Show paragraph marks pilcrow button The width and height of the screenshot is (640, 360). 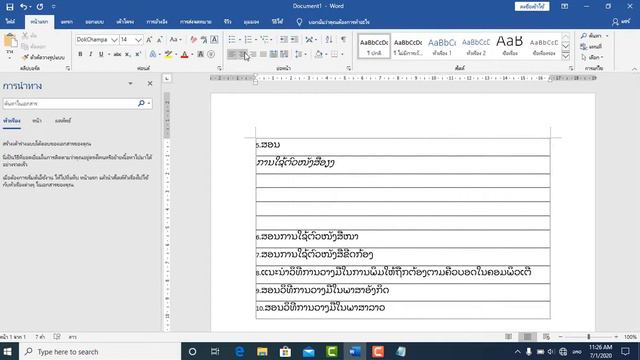pos(344,40)
